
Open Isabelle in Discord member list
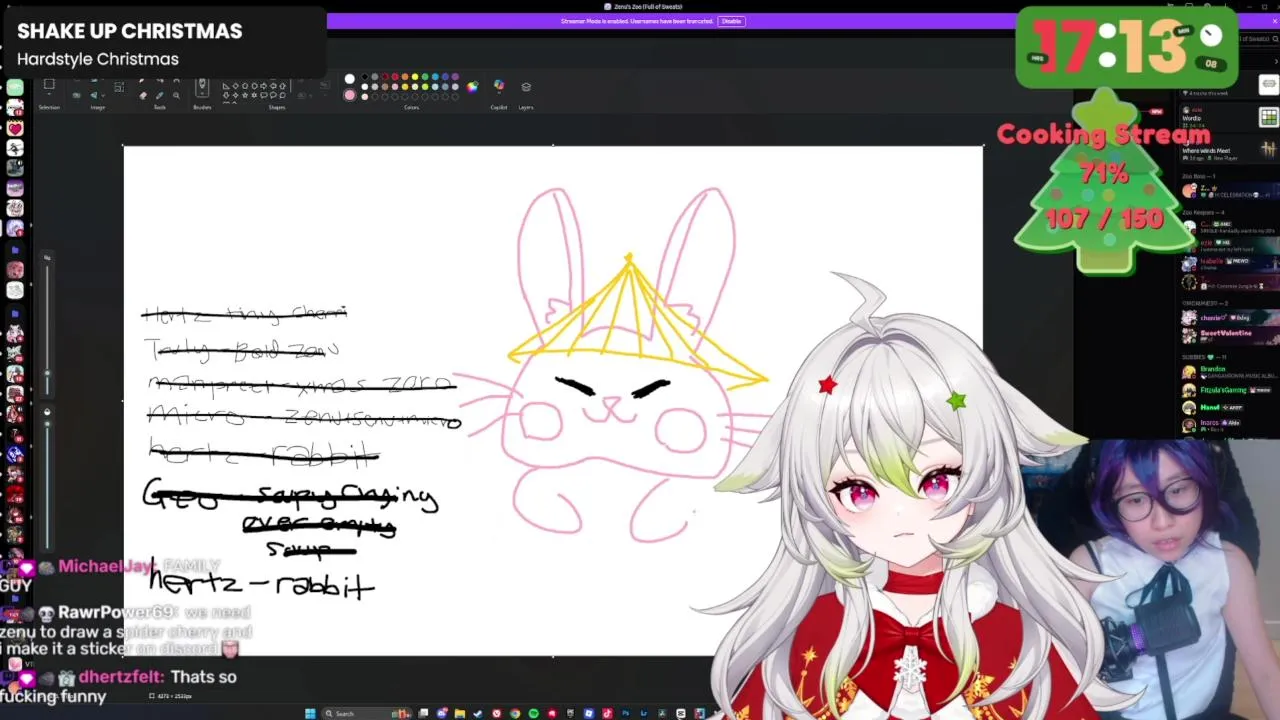(1230, 264)
